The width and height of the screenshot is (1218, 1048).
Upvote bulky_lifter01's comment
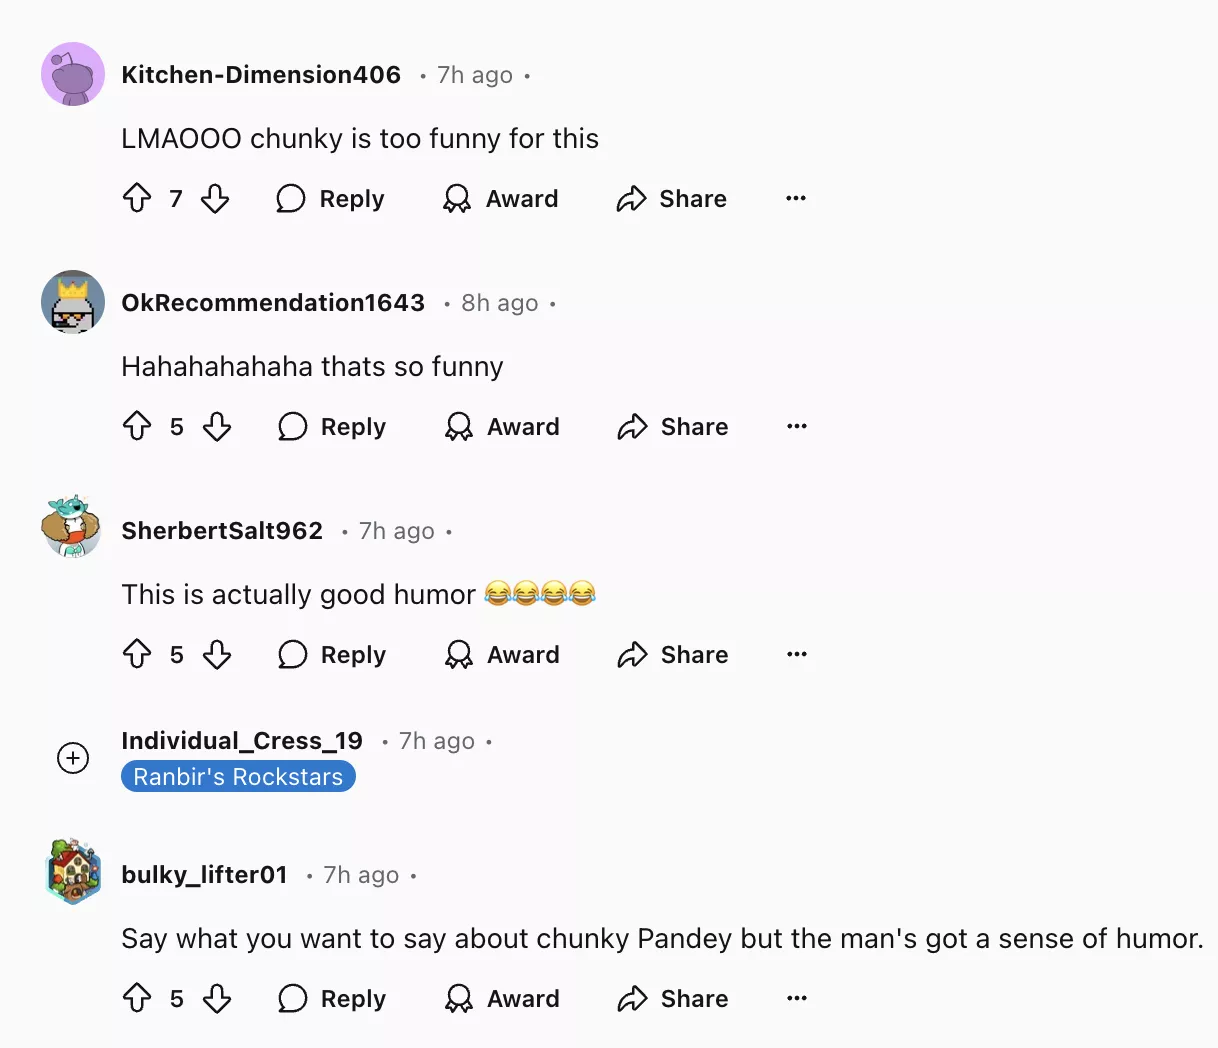click(x=137, y=999)
